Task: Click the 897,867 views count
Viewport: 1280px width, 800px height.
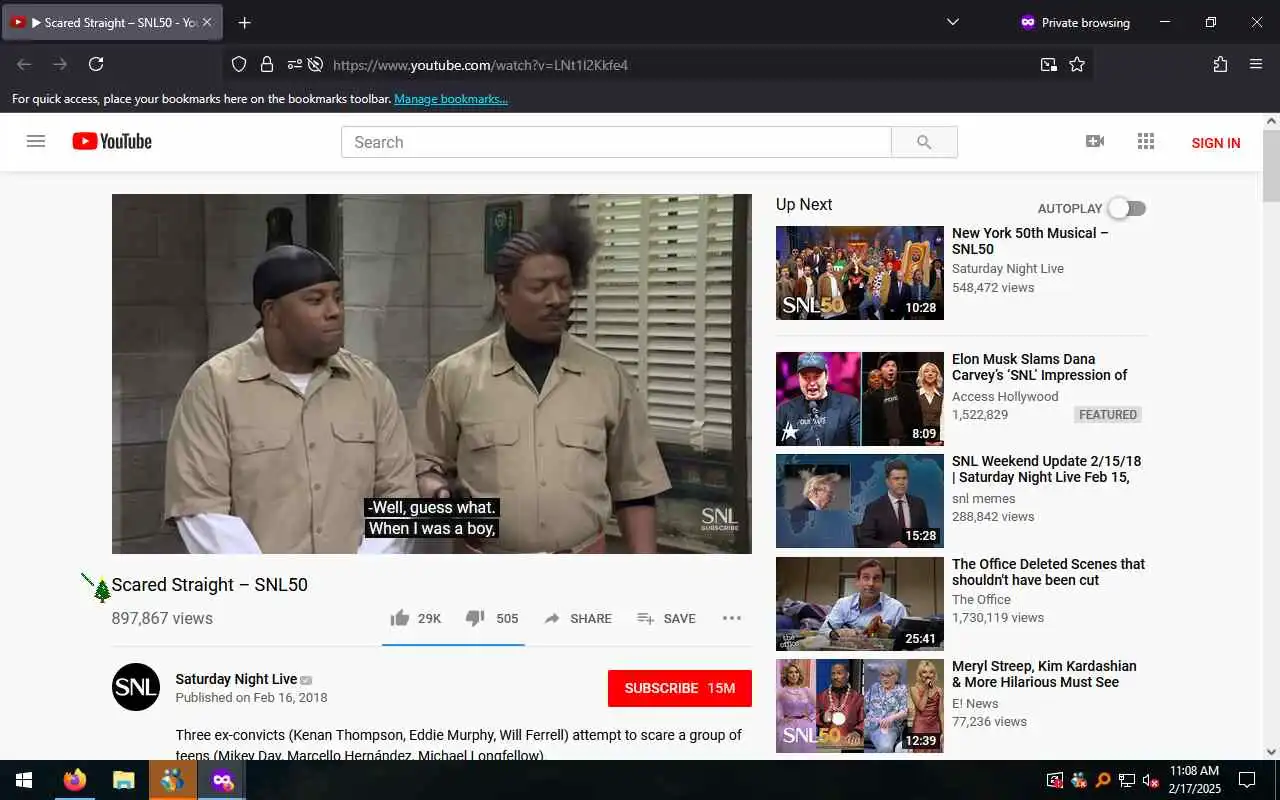Action: (x=162, y=618)
